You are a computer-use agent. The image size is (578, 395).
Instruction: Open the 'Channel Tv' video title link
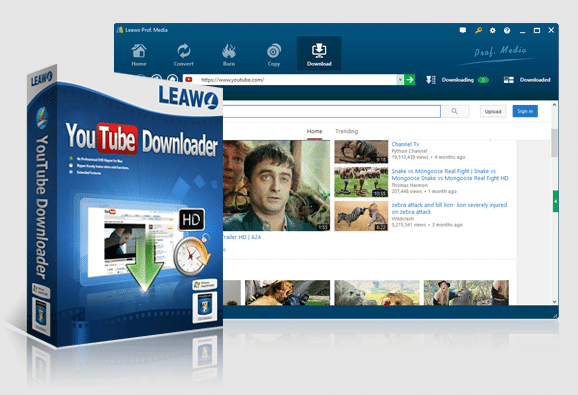[405, 144]
